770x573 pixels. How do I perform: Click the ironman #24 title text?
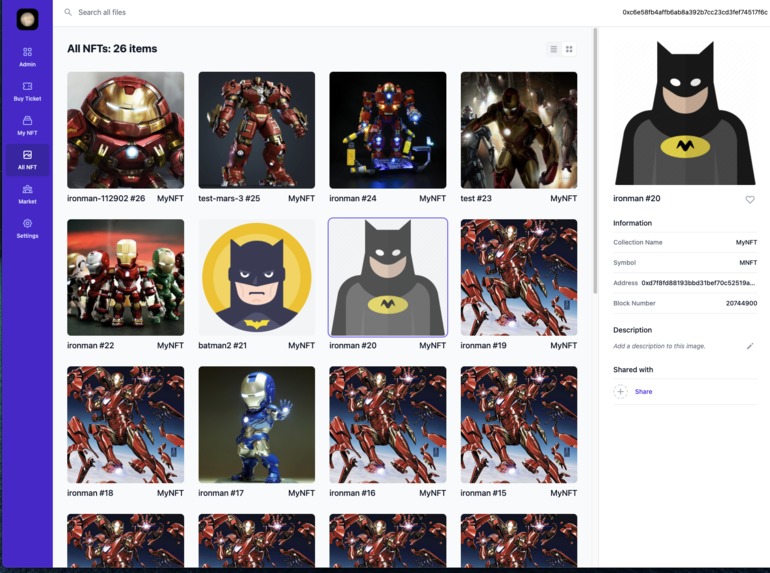353,198
